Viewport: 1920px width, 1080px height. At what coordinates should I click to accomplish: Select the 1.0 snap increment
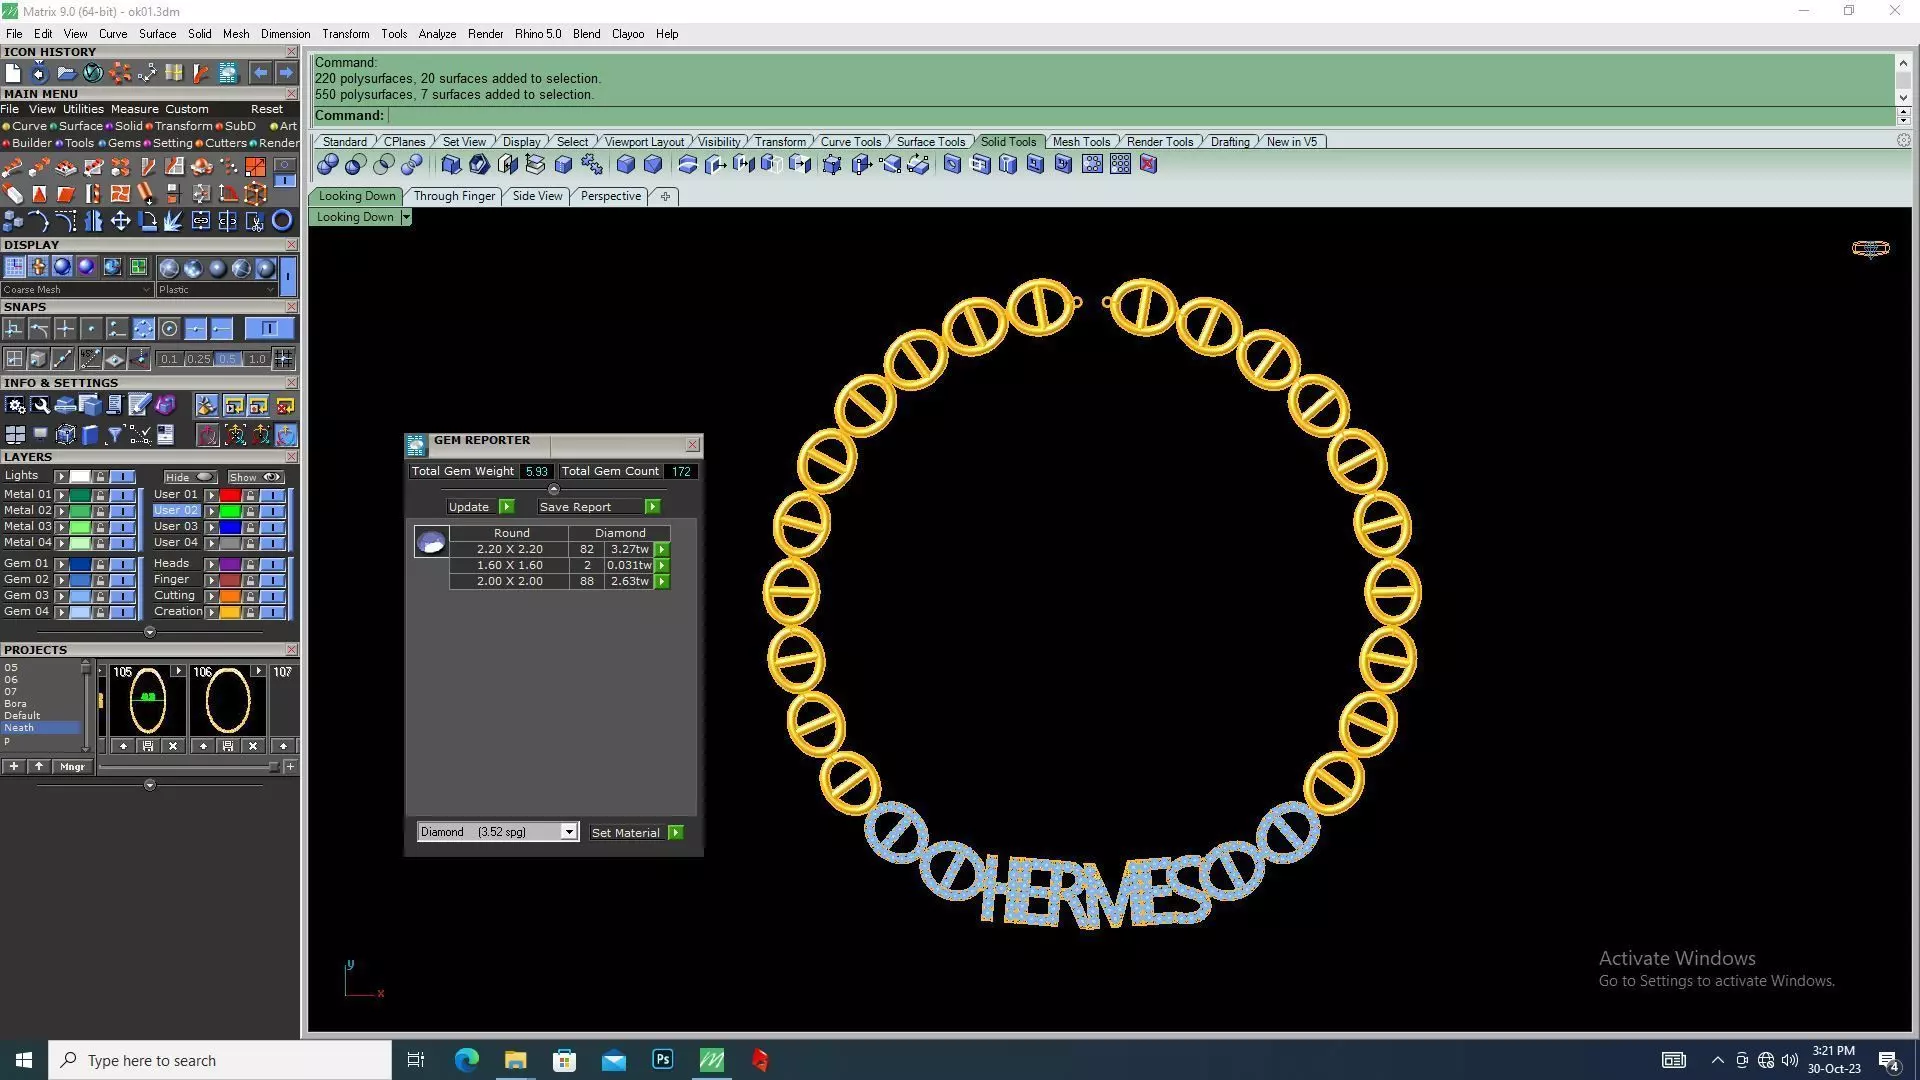(257, 359)
